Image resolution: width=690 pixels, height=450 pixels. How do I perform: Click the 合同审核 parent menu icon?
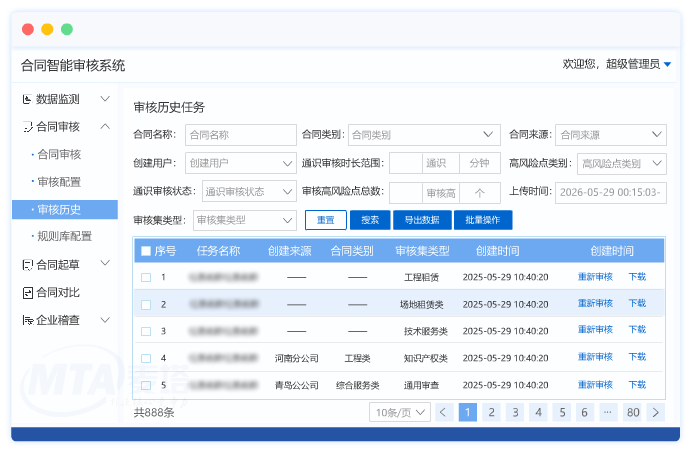[x=27, y=127]
